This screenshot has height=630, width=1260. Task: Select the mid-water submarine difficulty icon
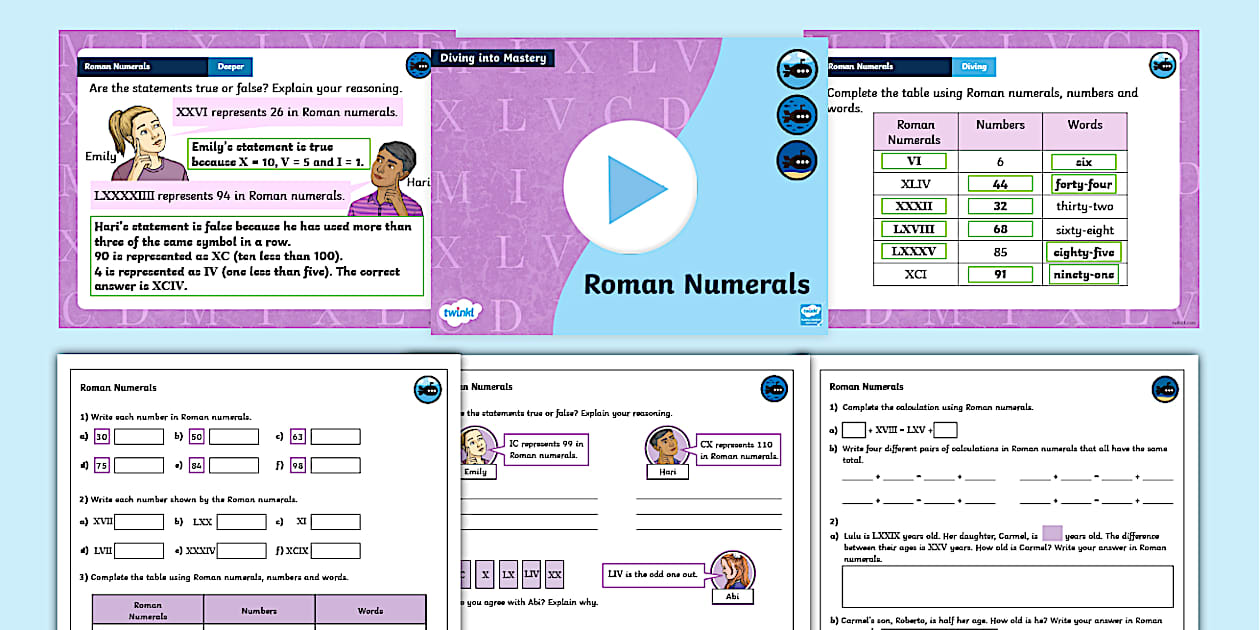(797, 113)
